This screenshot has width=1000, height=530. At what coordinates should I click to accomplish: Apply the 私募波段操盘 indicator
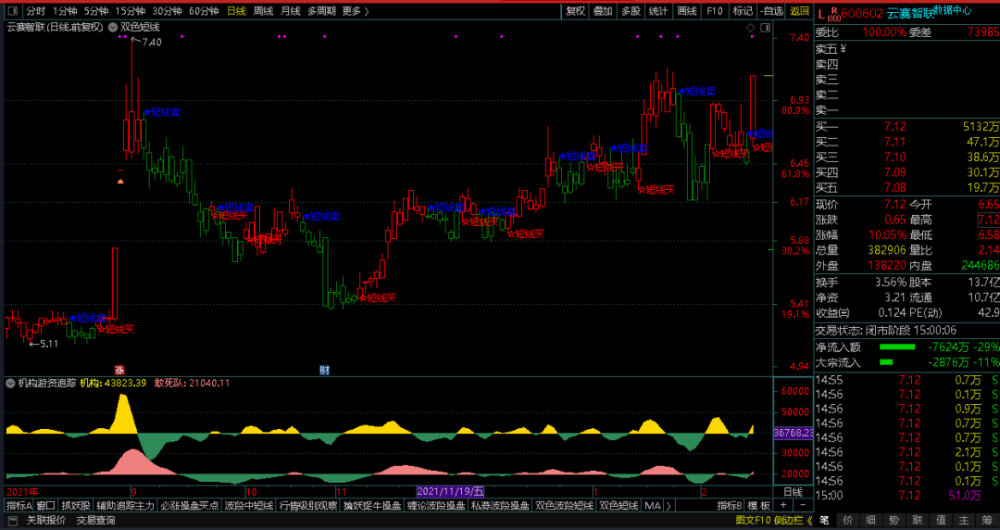pos(500,506)
